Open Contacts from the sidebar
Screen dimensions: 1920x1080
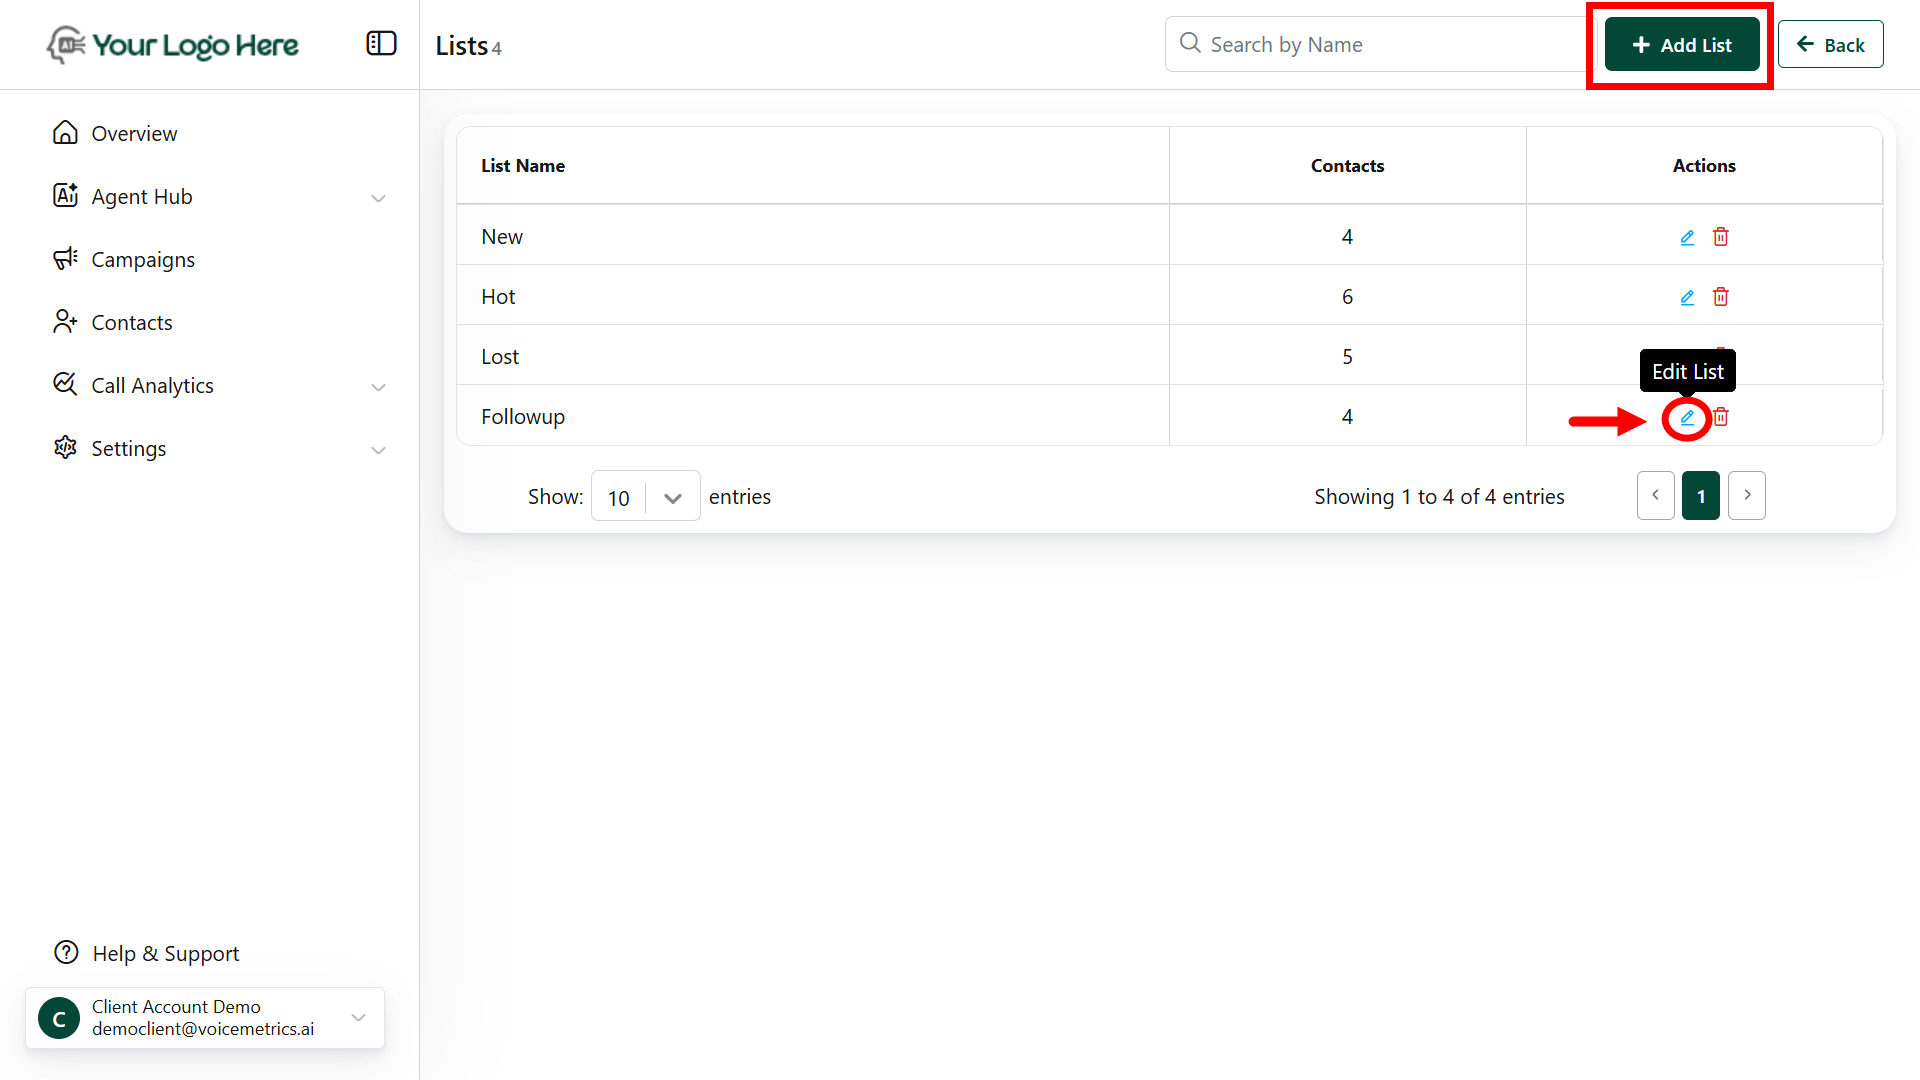(x=131, y=323)
